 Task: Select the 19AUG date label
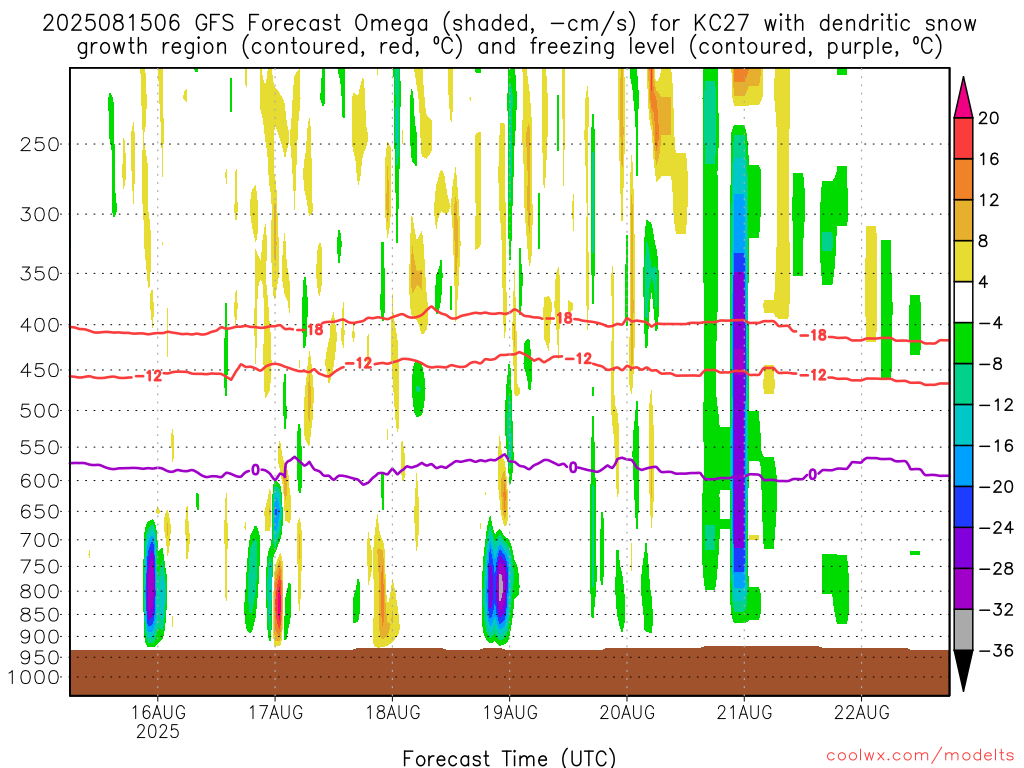tap(510, 712)
